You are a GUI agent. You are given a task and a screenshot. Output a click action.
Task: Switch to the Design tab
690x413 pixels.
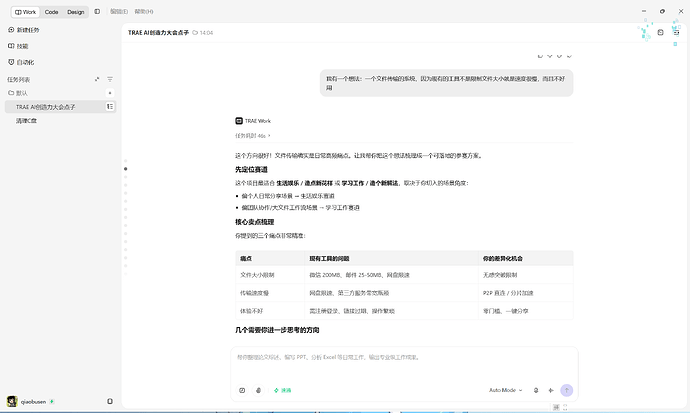coord(76,12)
